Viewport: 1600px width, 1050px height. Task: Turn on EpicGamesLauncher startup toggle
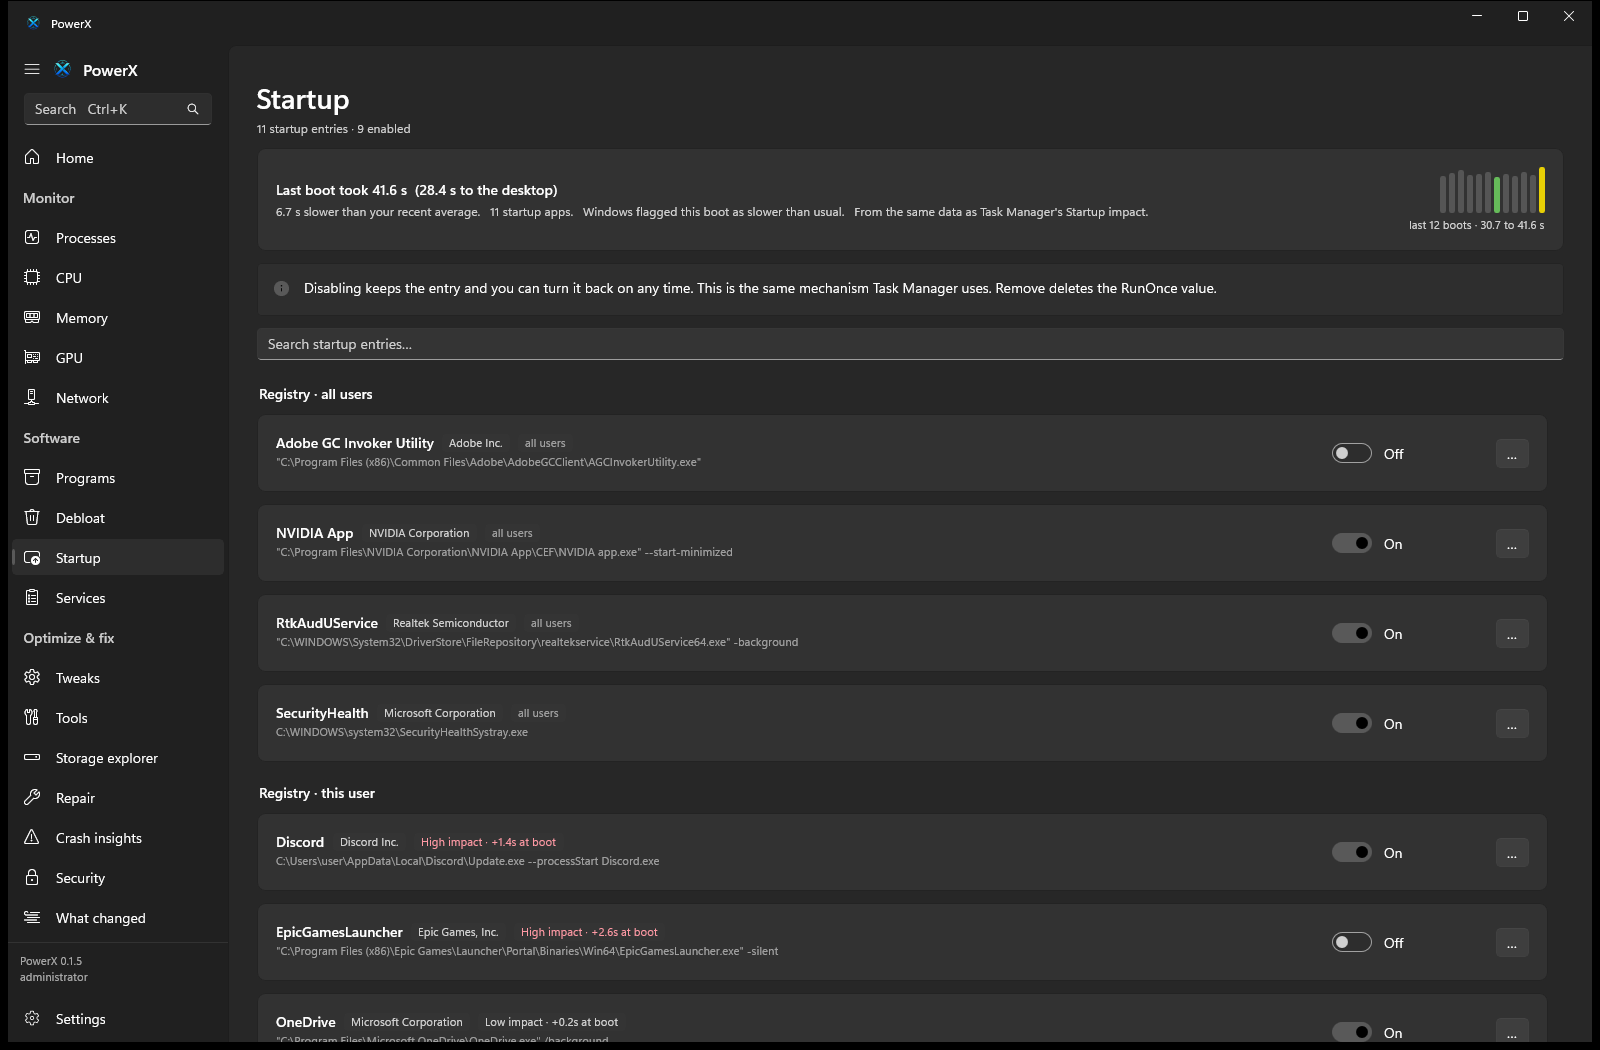[1351, 943]
